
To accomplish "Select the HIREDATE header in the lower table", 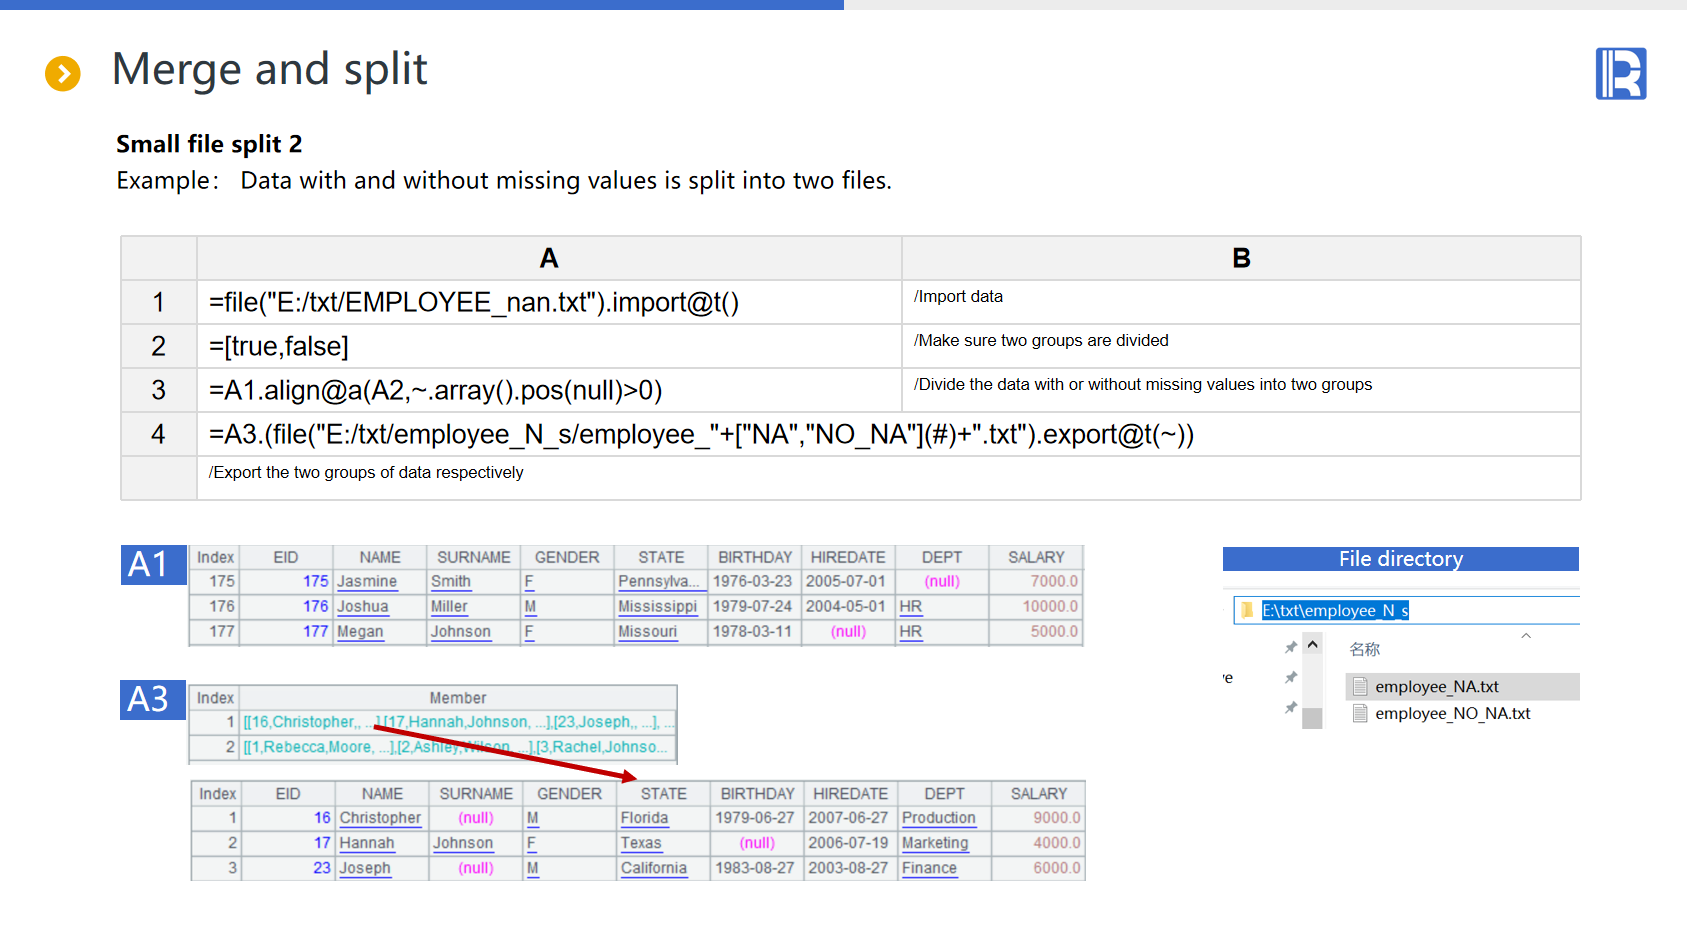I will (x=850, y=794).
